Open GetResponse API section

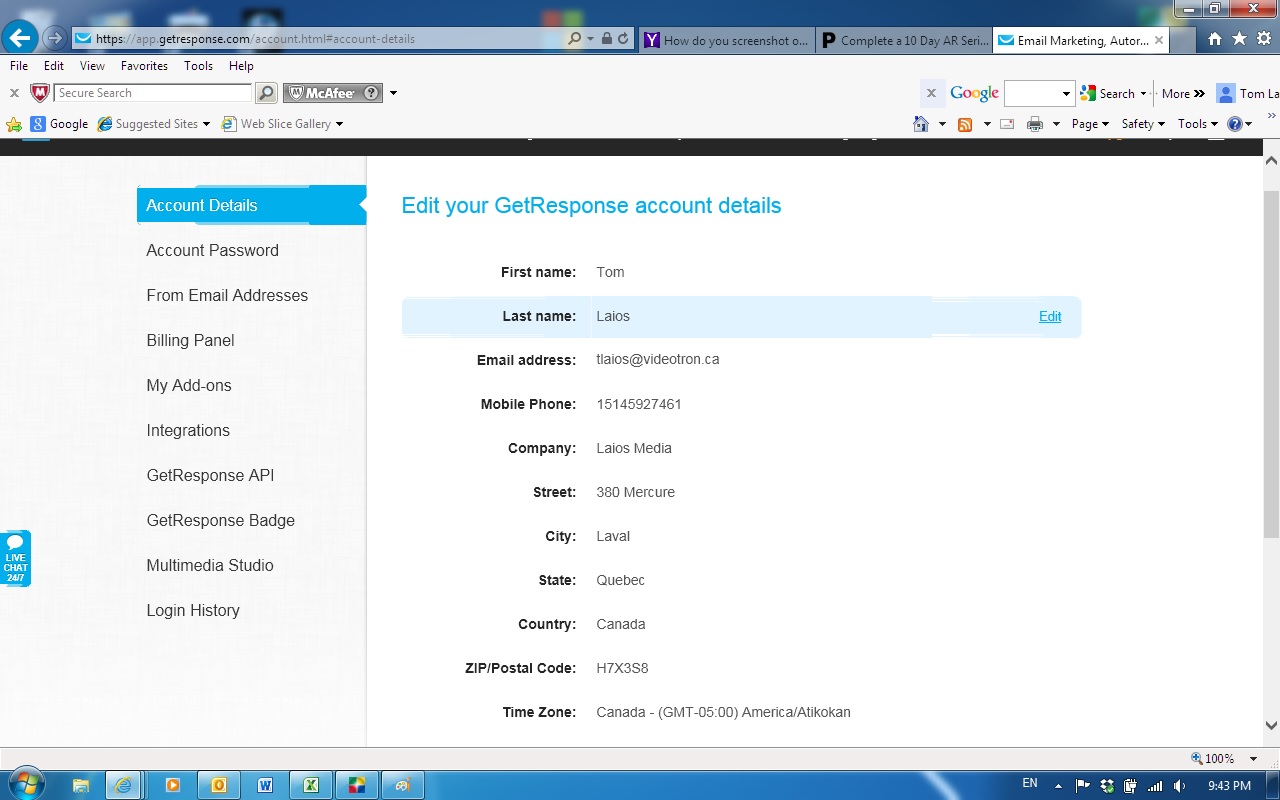point(210,475)
